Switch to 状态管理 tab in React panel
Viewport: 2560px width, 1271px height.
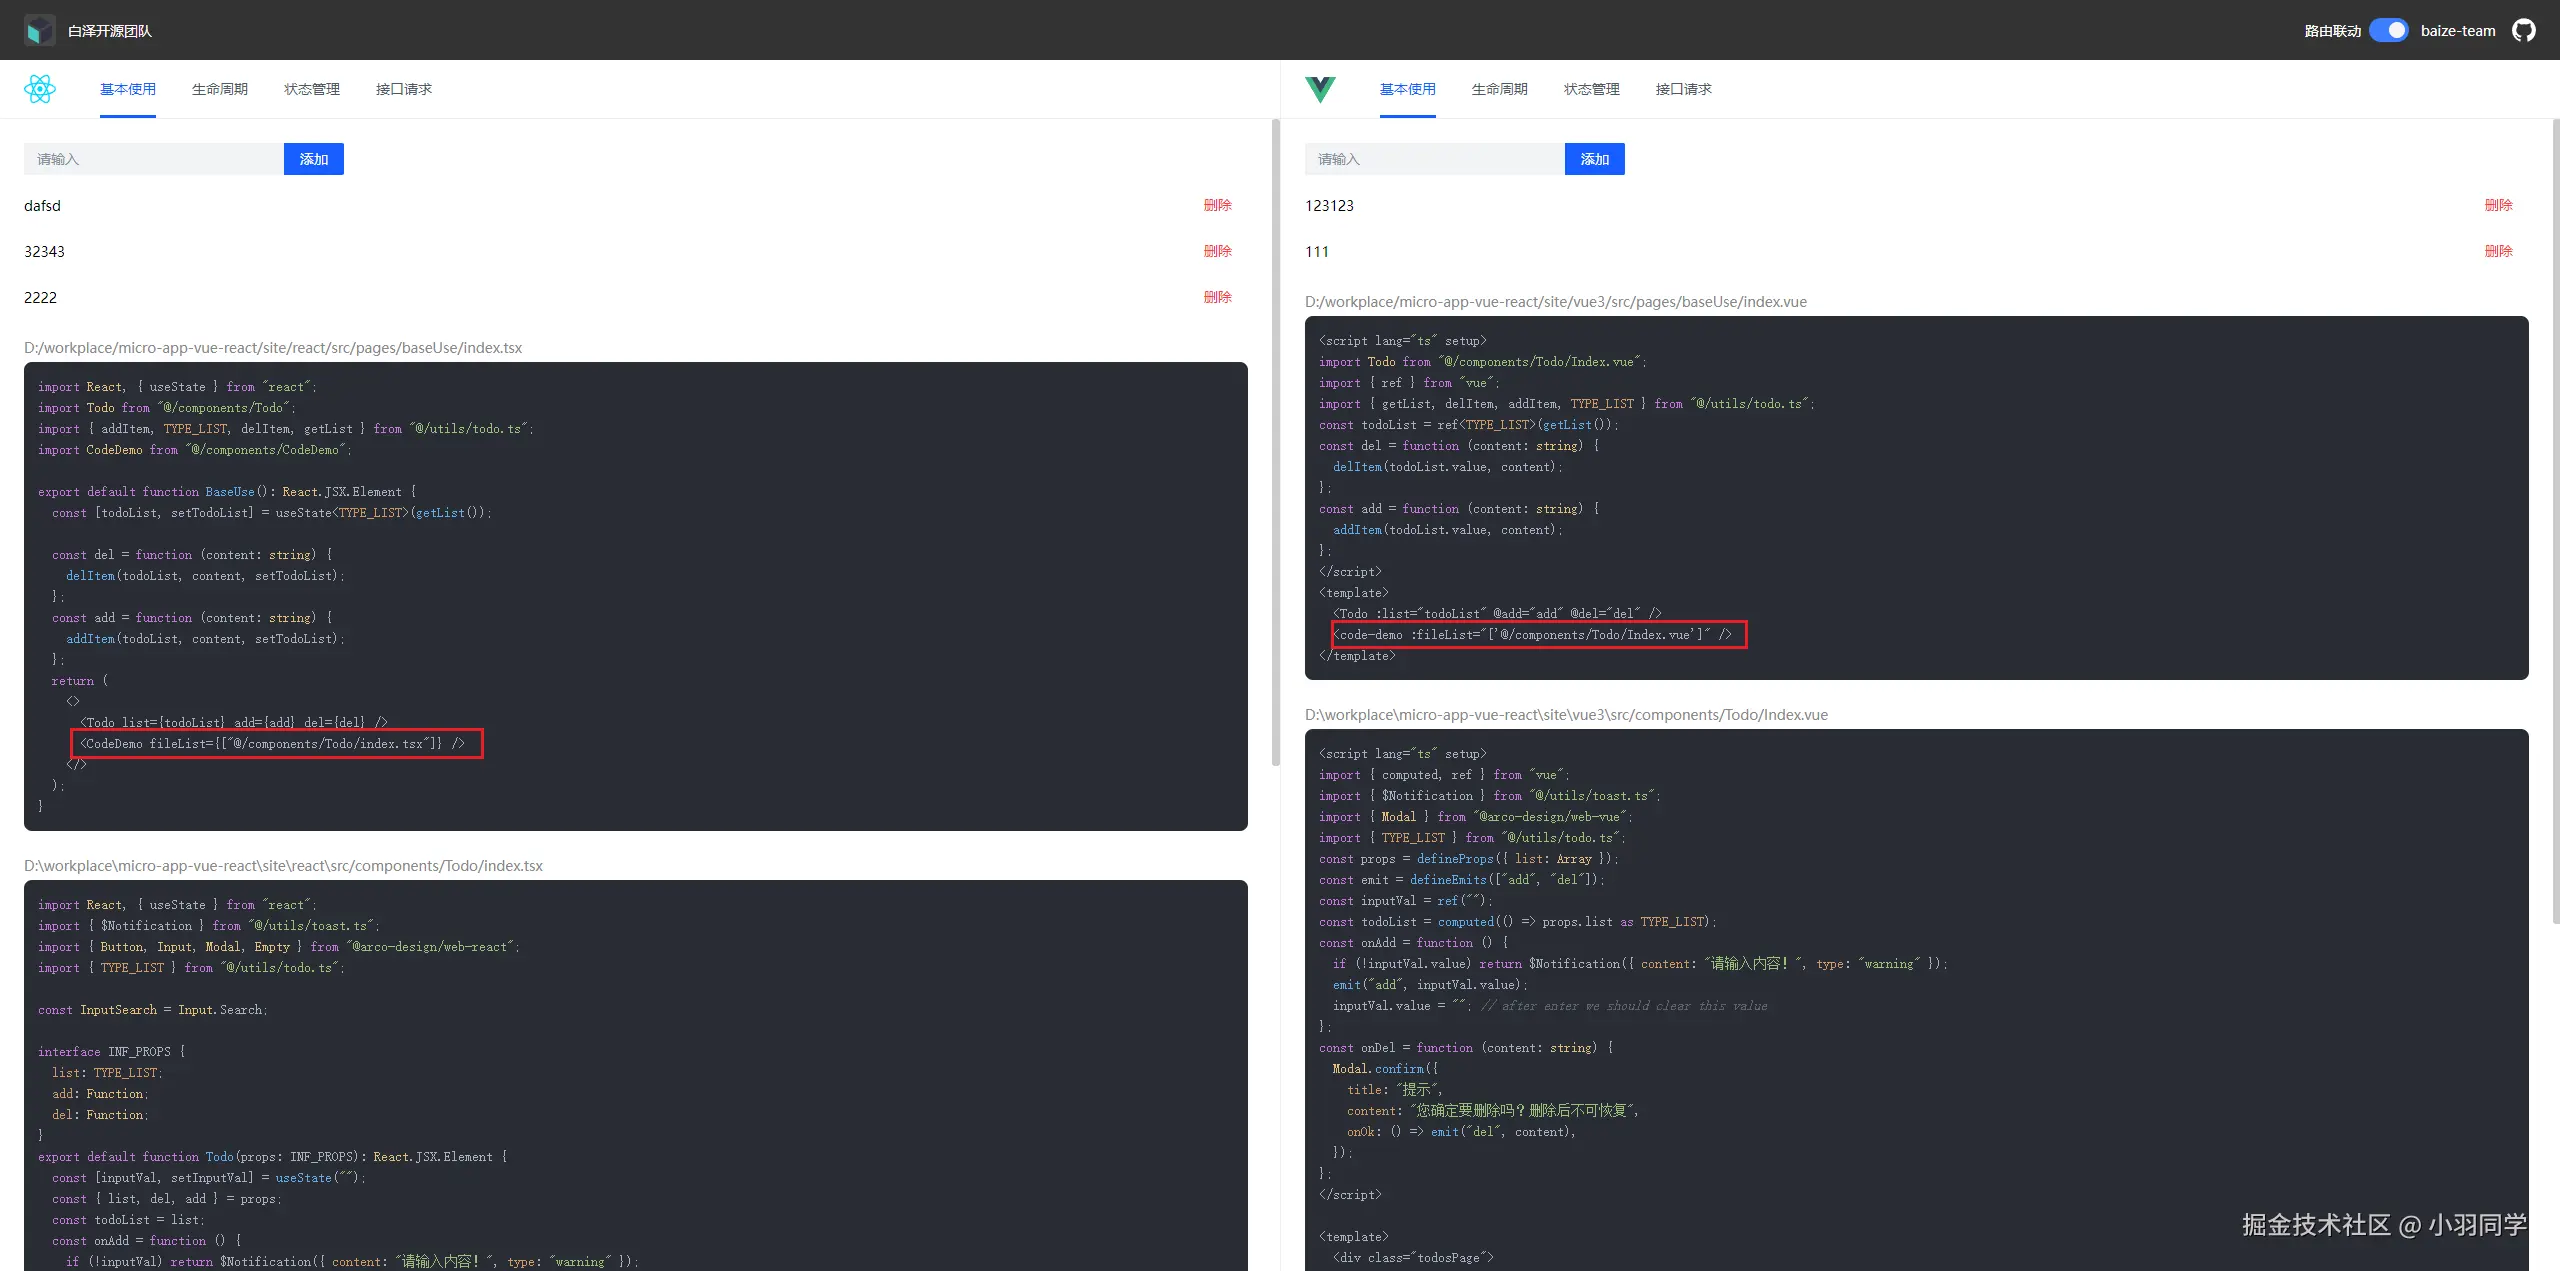tap(311, 89)
